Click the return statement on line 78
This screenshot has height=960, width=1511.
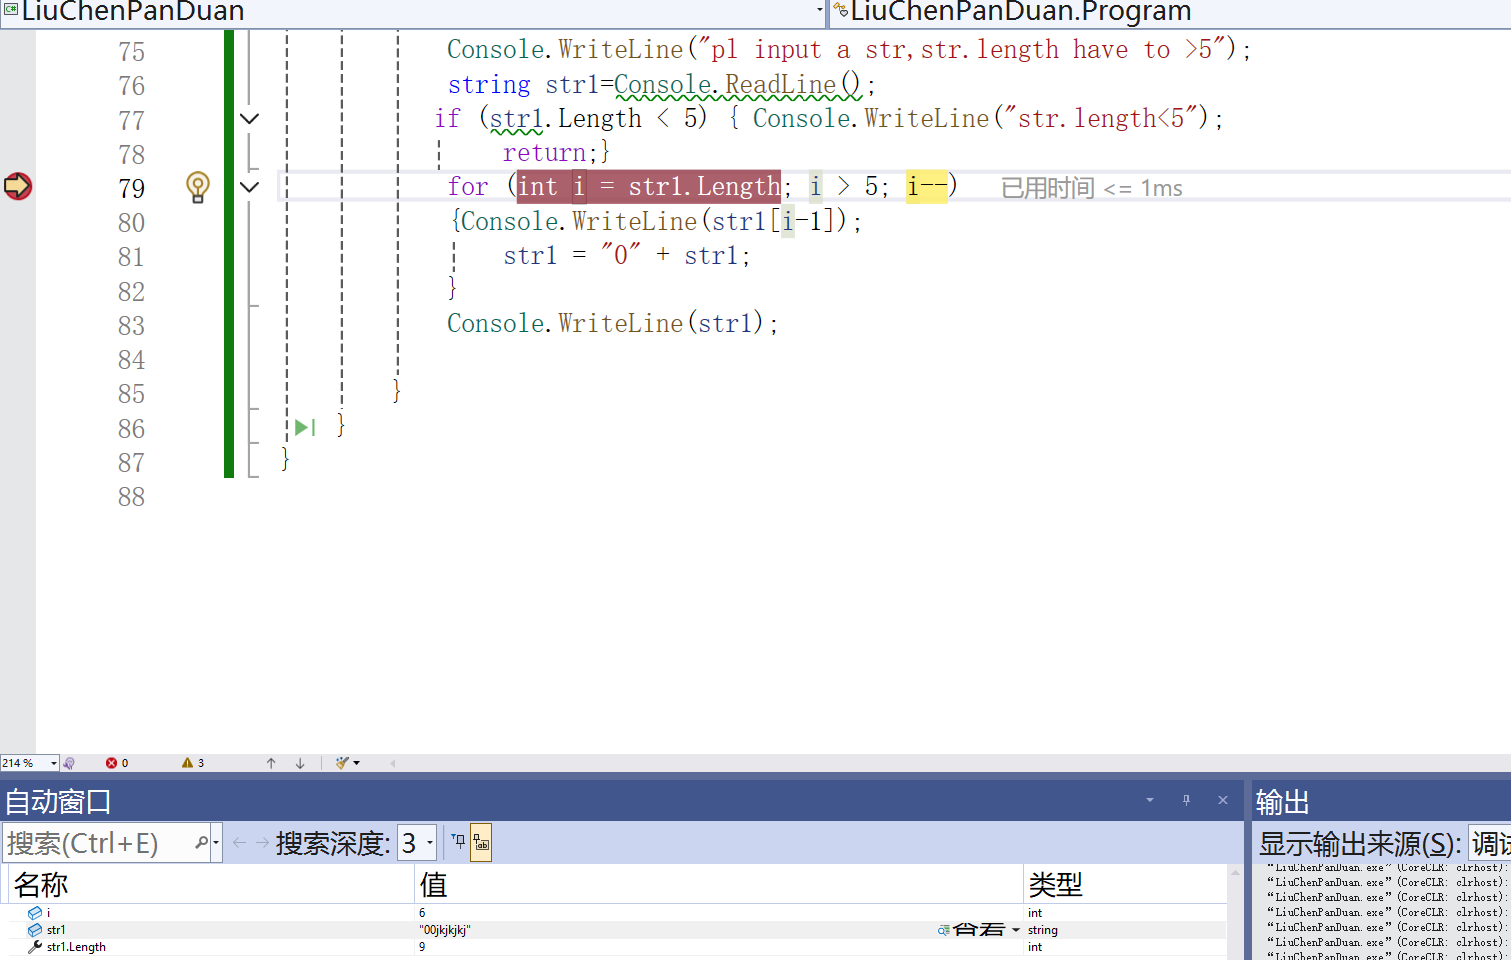pos(551,153)
